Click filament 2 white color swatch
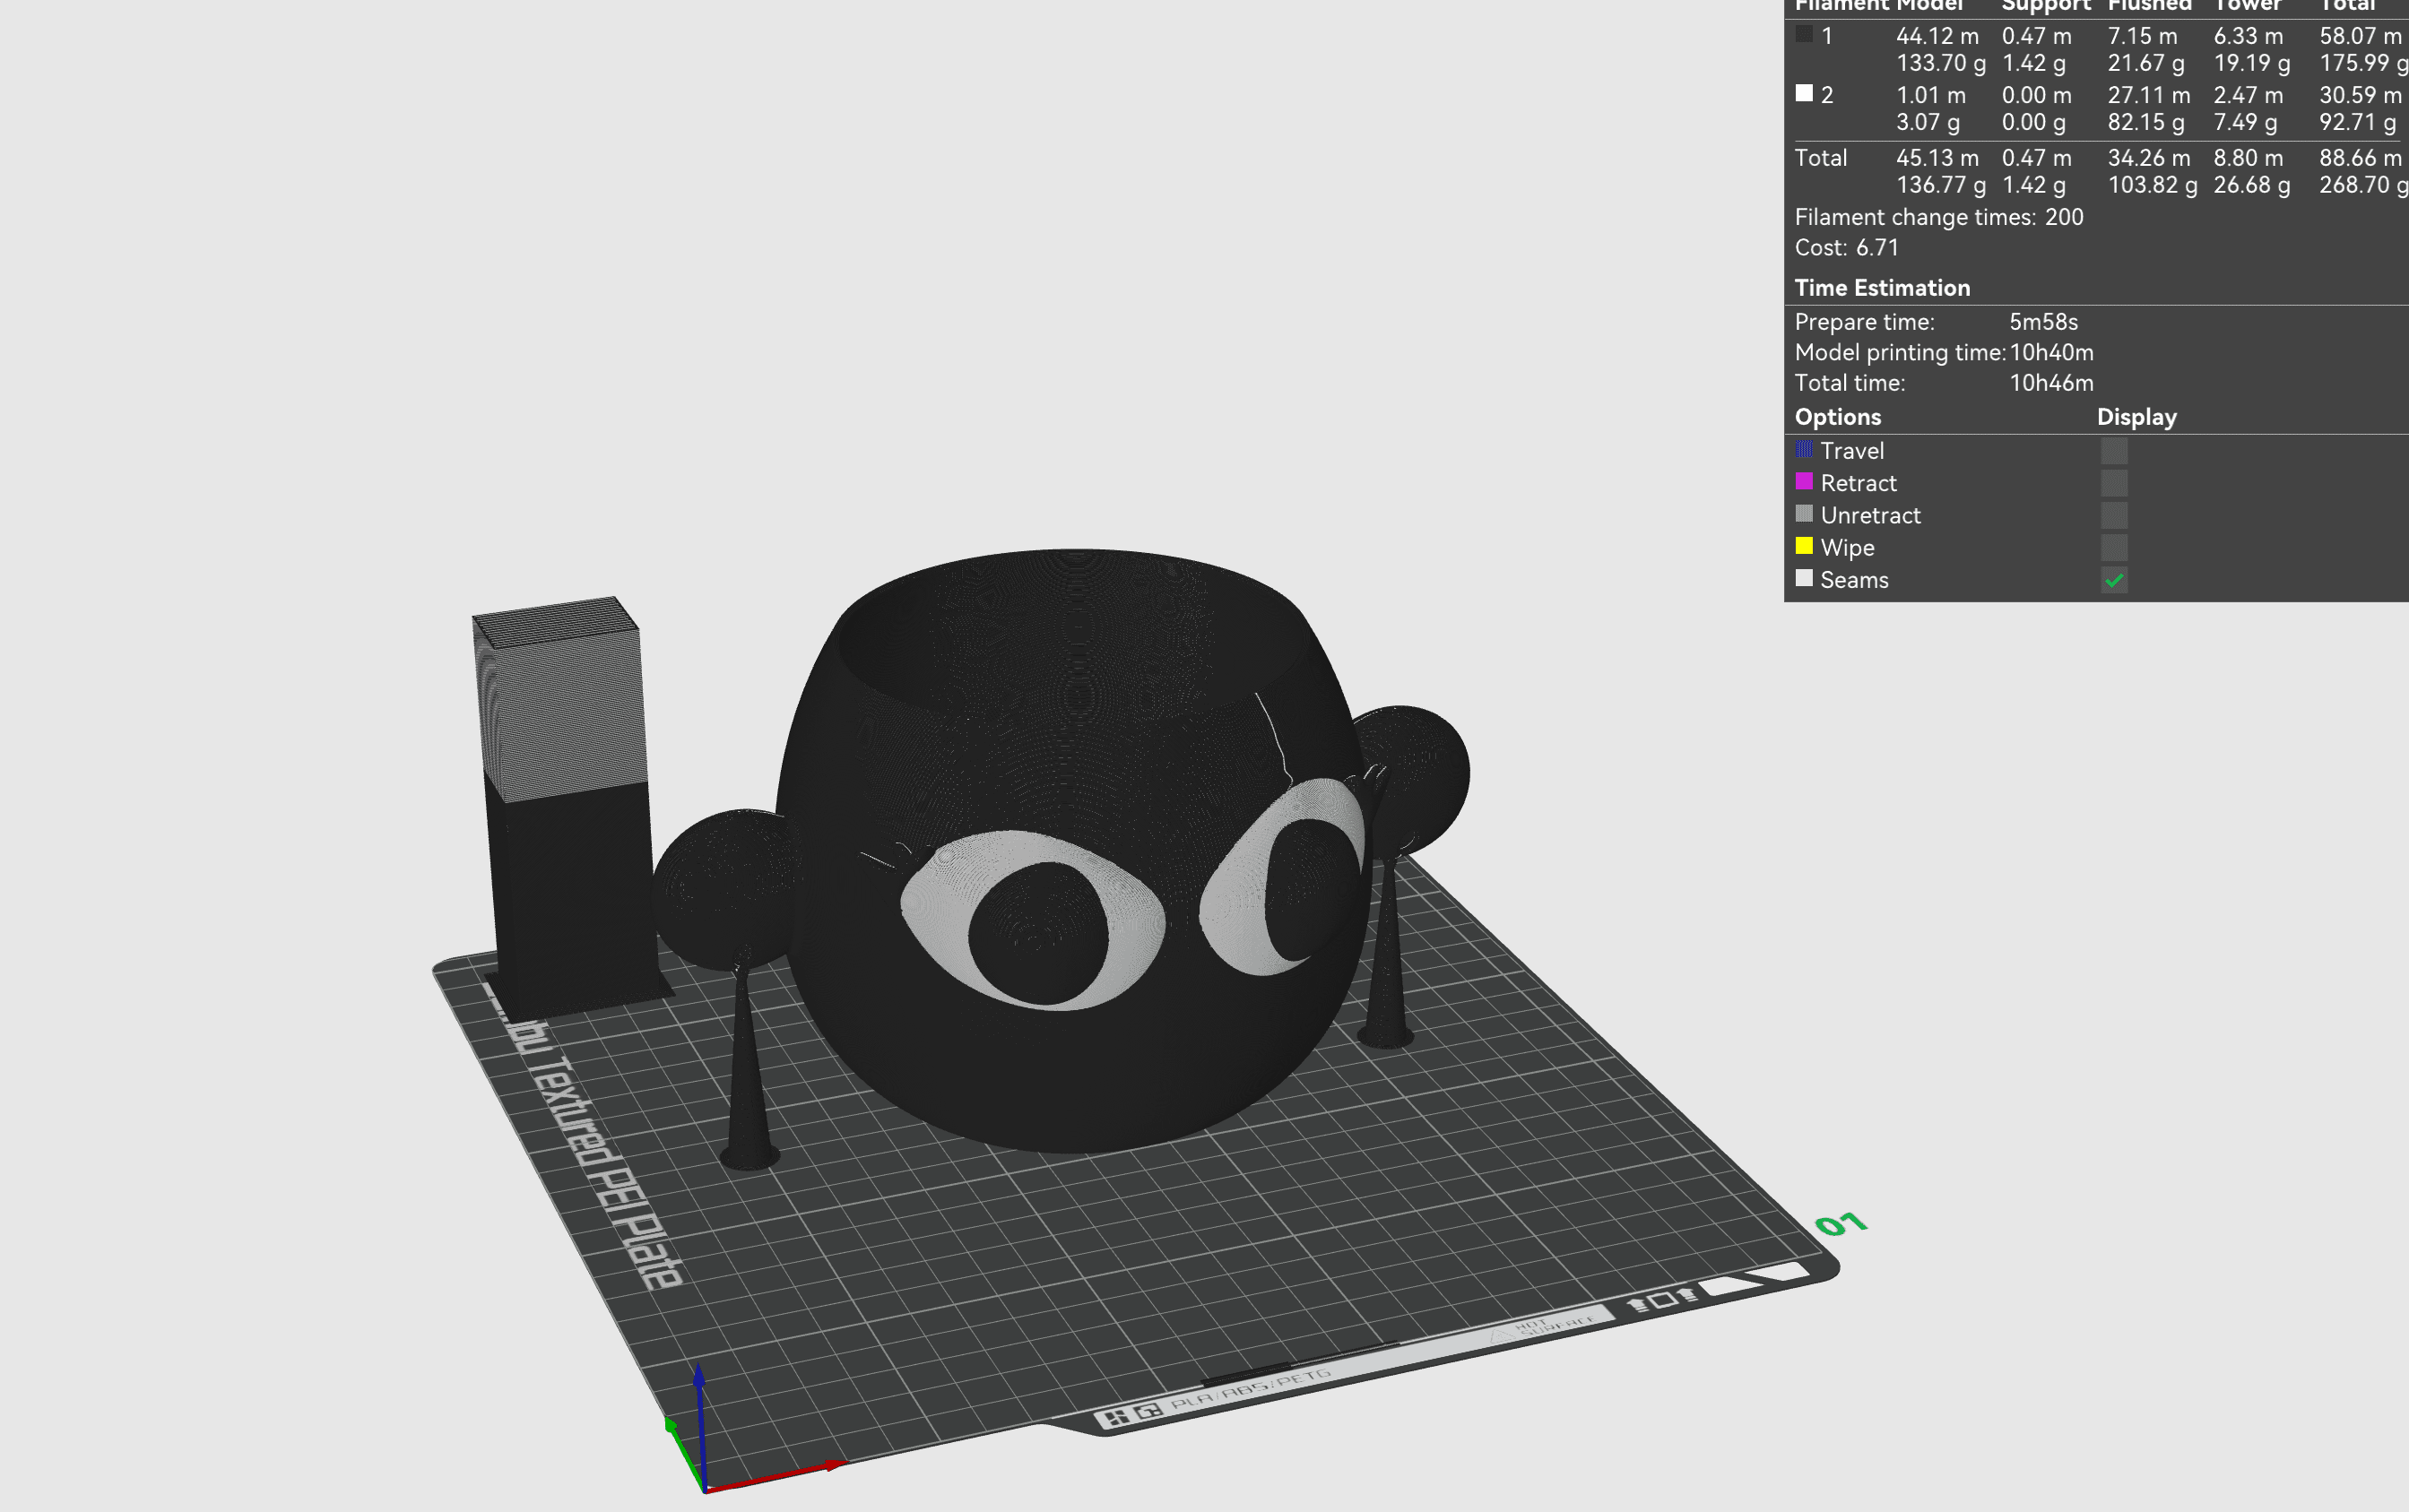 [x=1804, y=93]
